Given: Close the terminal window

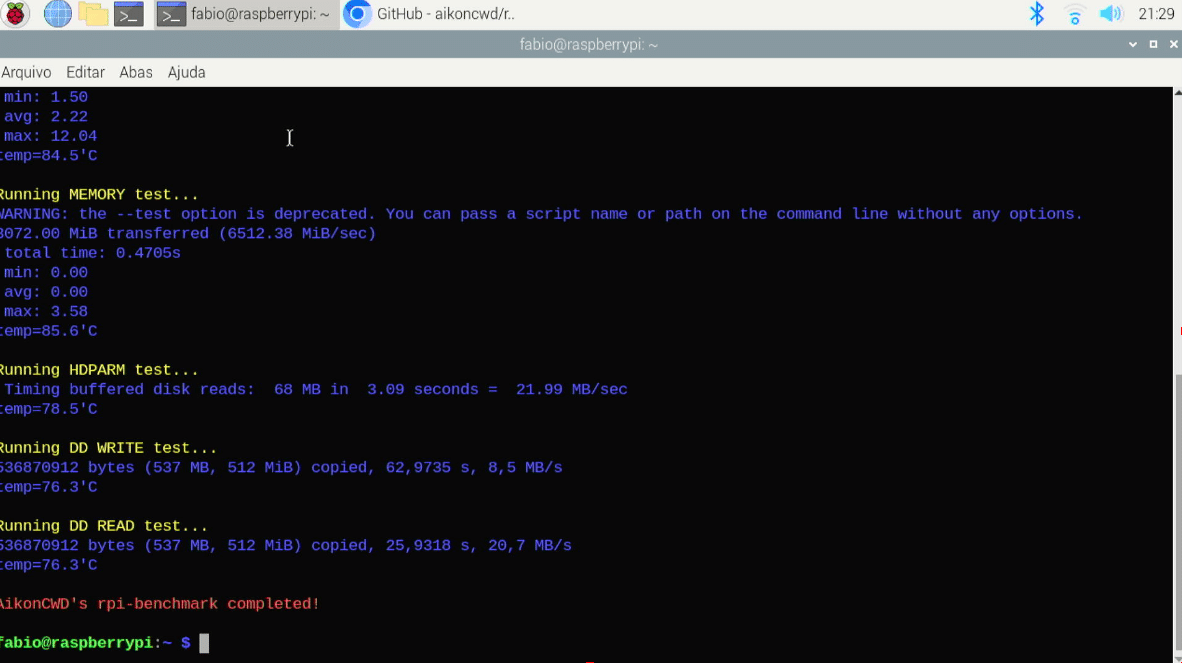Looking at the screenshot, I should 1172,45.
